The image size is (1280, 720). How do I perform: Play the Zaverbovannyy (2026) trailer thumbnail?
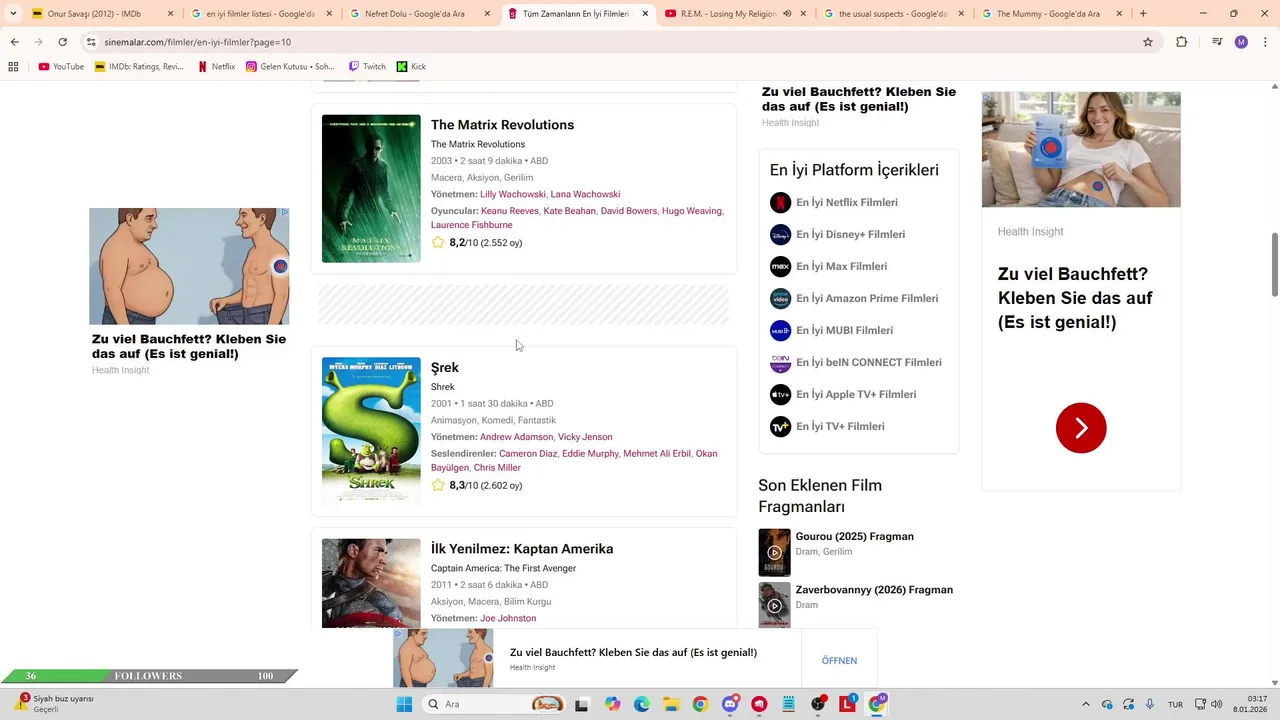coord(774,605)
